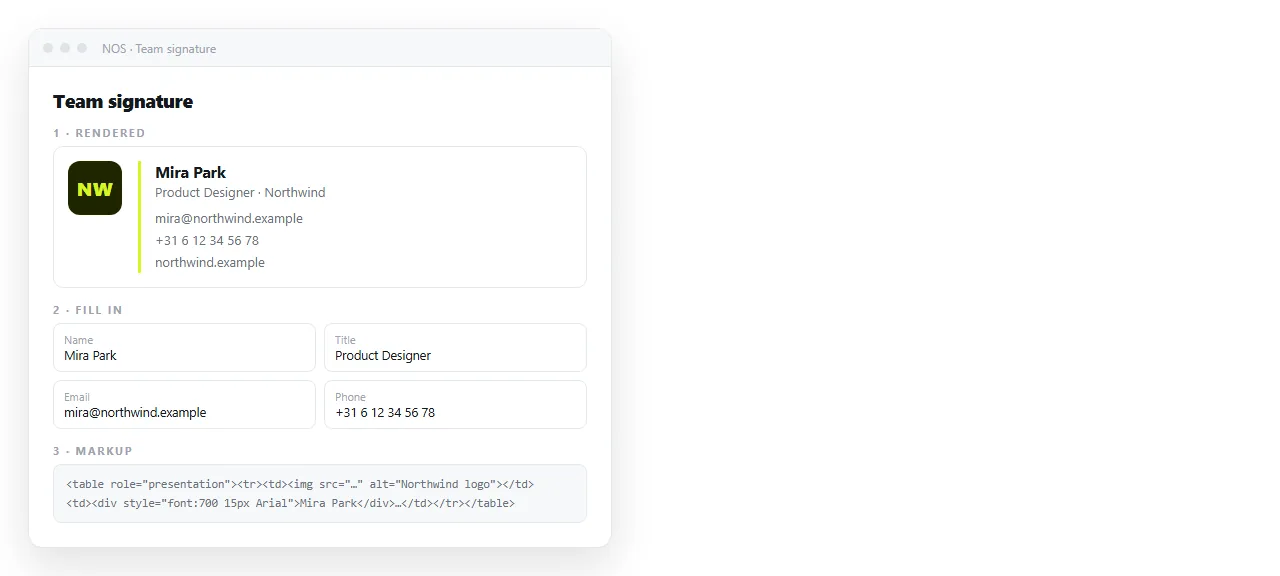
Task: Click the NOS · Team signature window title
Action: coord(159,48)
